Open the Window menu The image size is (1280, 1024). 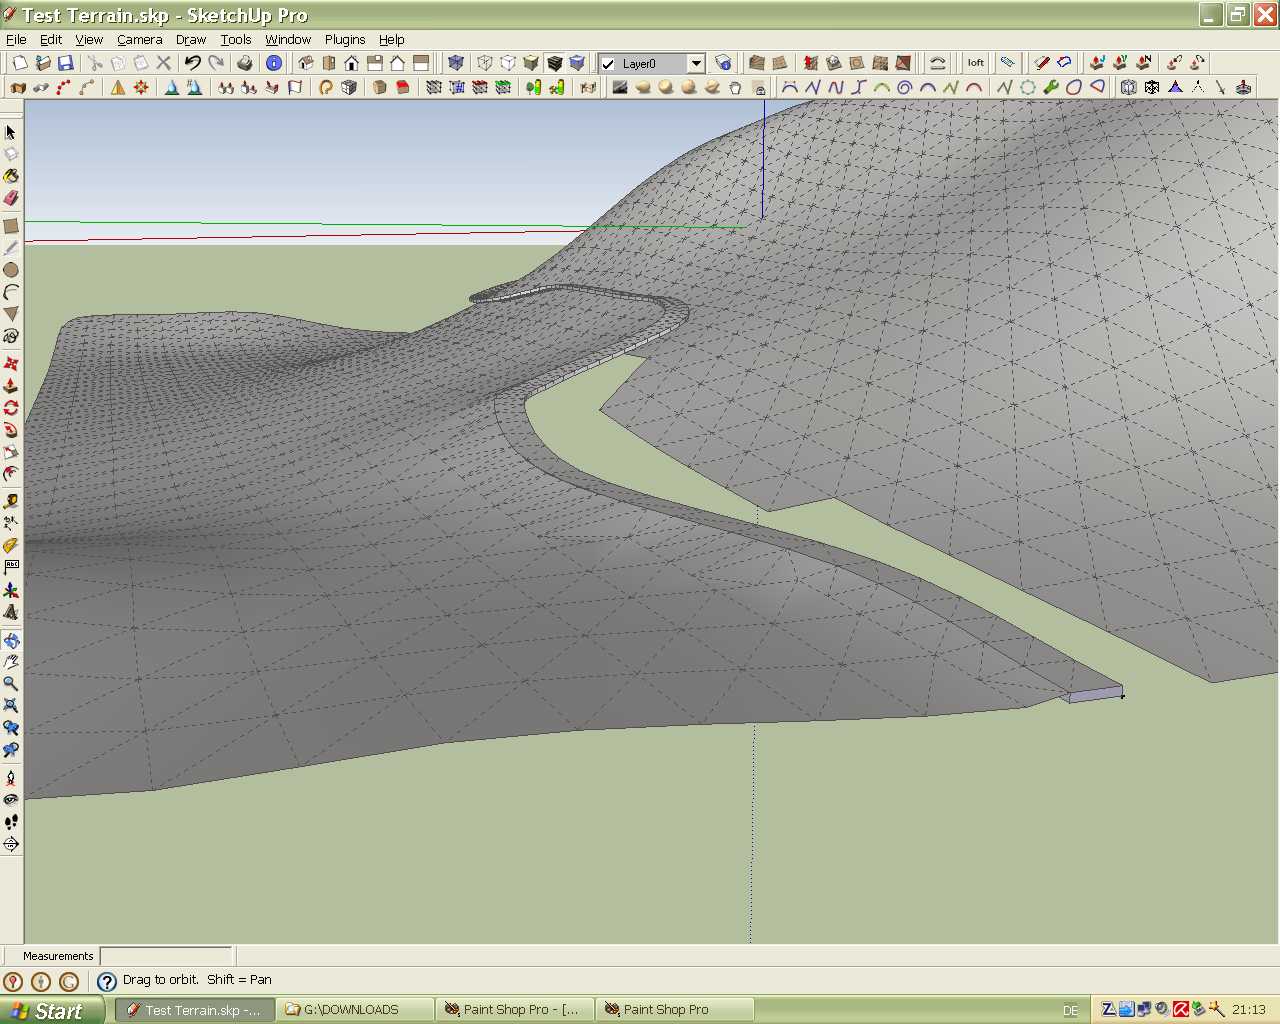point(288,39)
